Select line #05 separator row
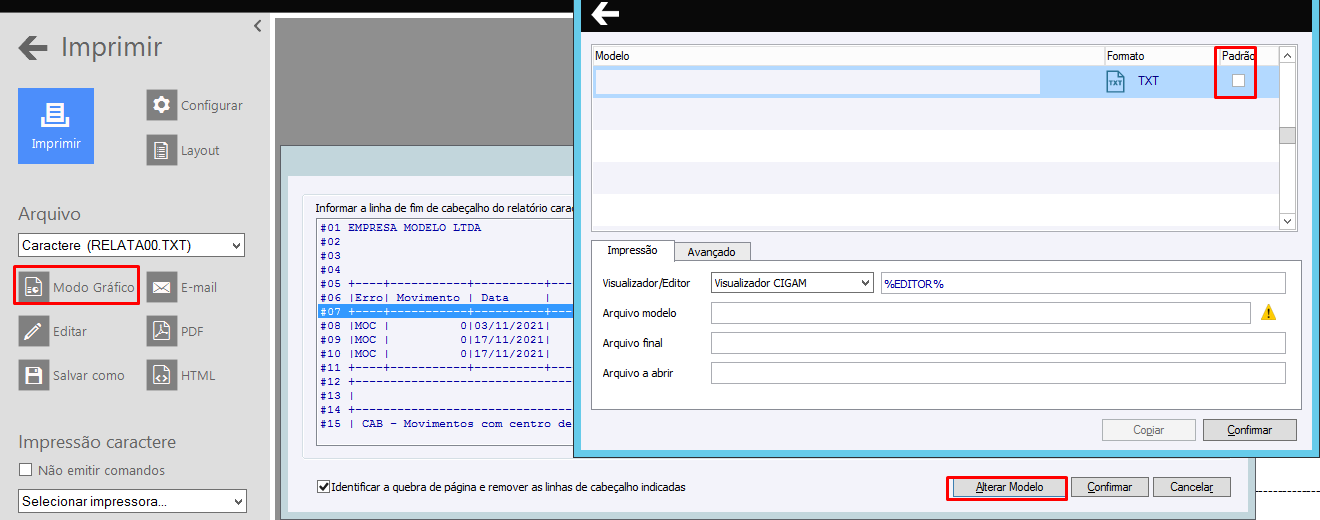This screenshot has height=520, width=1320. point(443,283)
